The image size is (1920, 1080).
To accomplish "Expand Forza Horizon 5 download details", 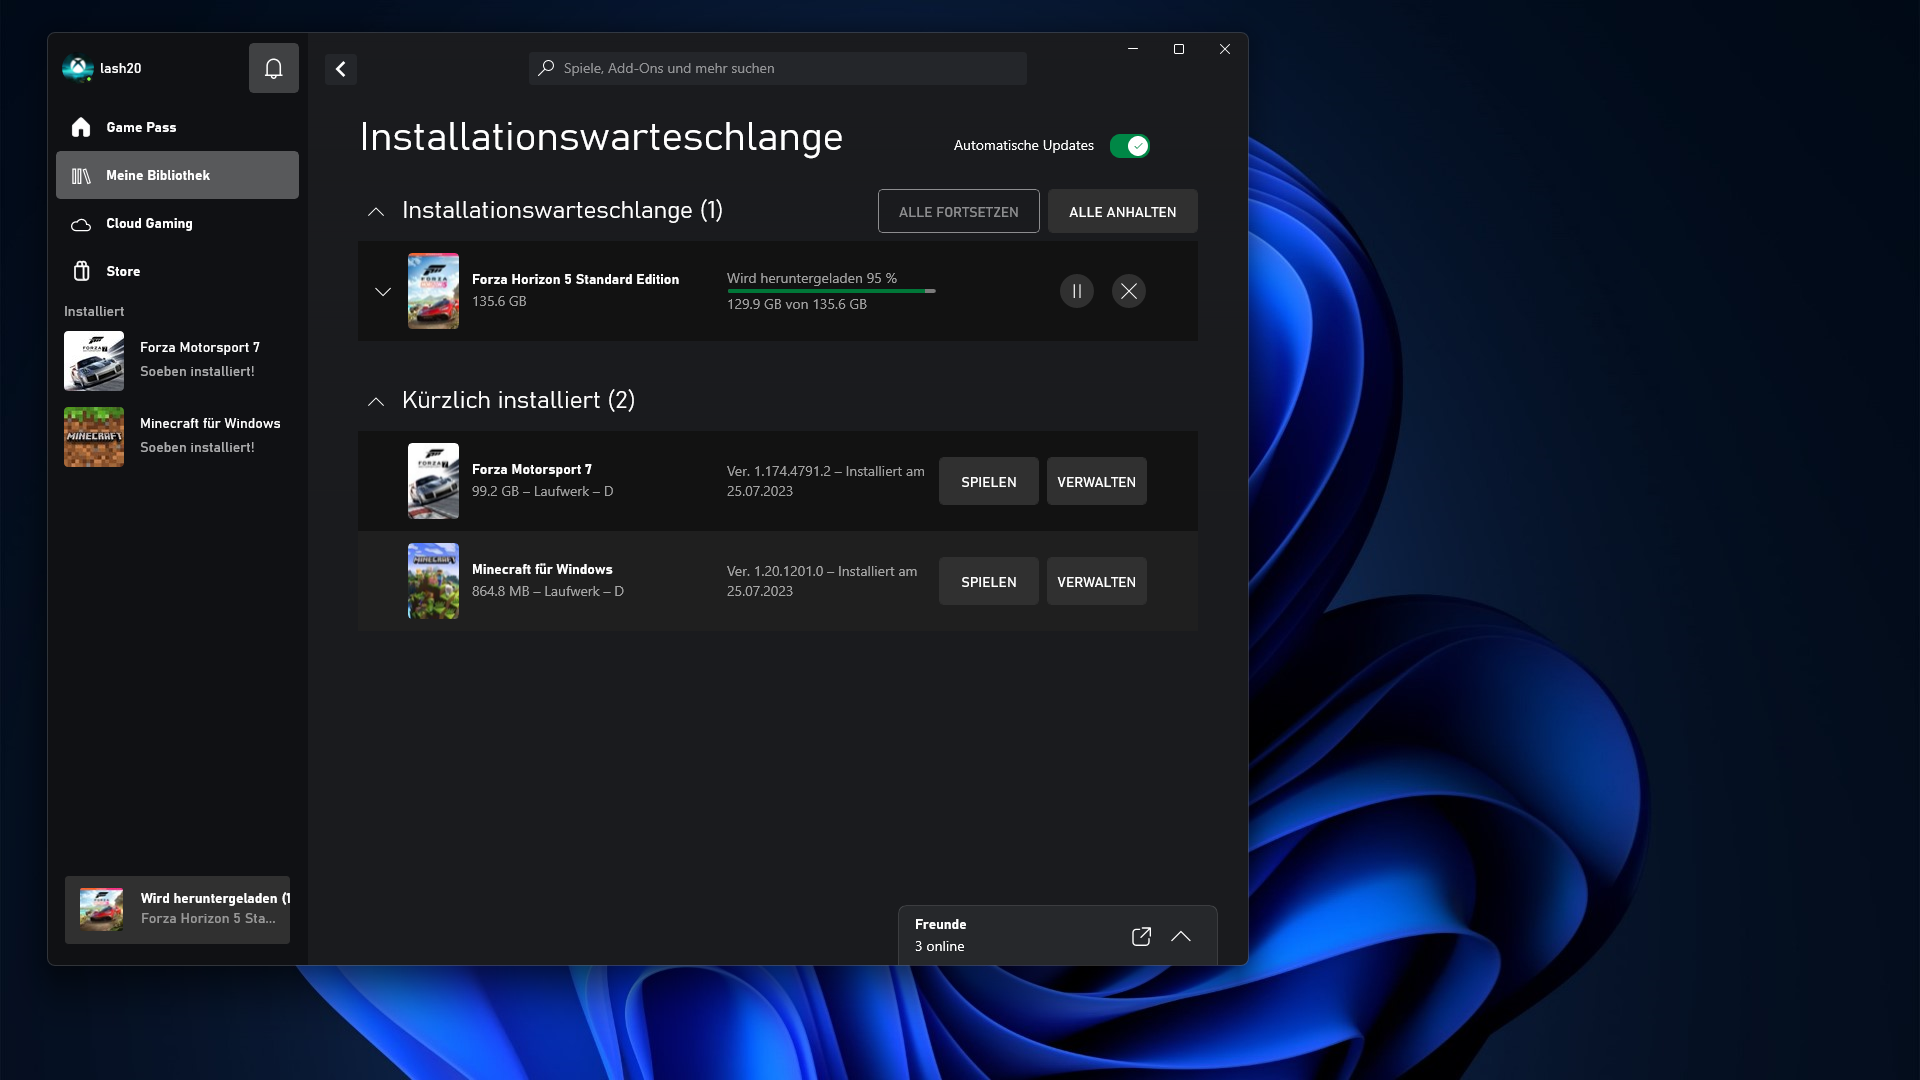I will tap(382, 292).
